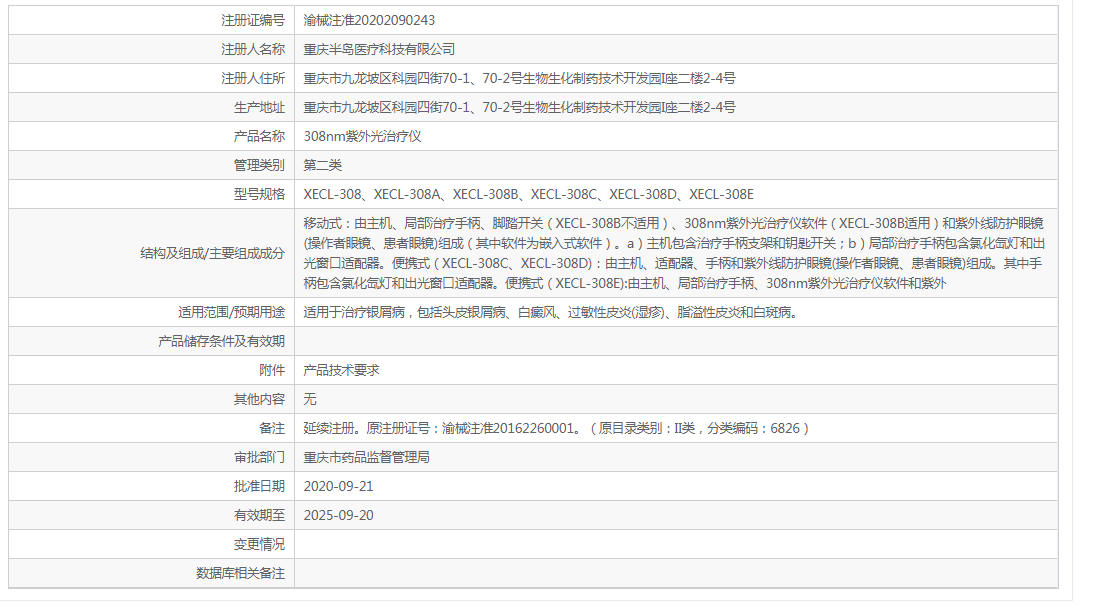Select registration number 渝械注准20202090243
The image size is (1107, 609).
pyautogui.click(x=369, y=20)
